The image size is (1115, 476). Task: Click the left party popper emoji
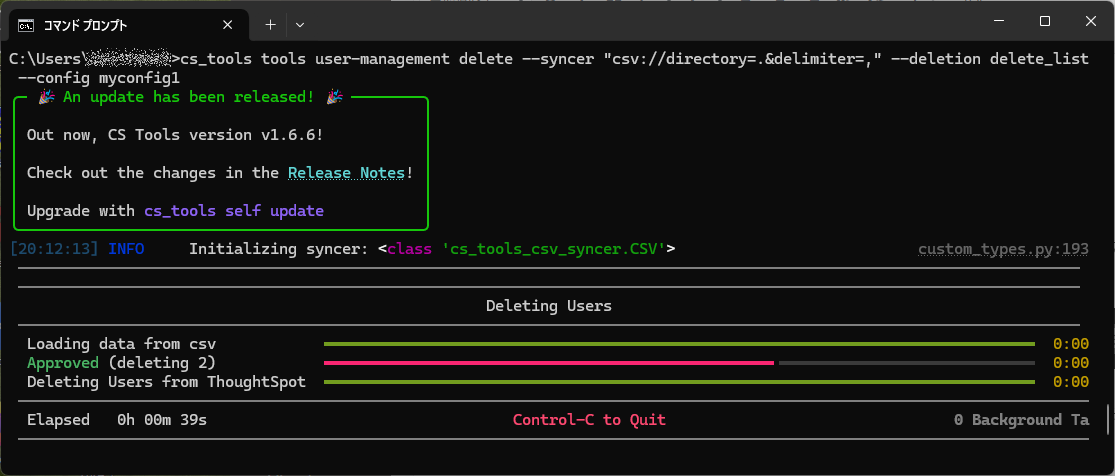coord(46,97)
